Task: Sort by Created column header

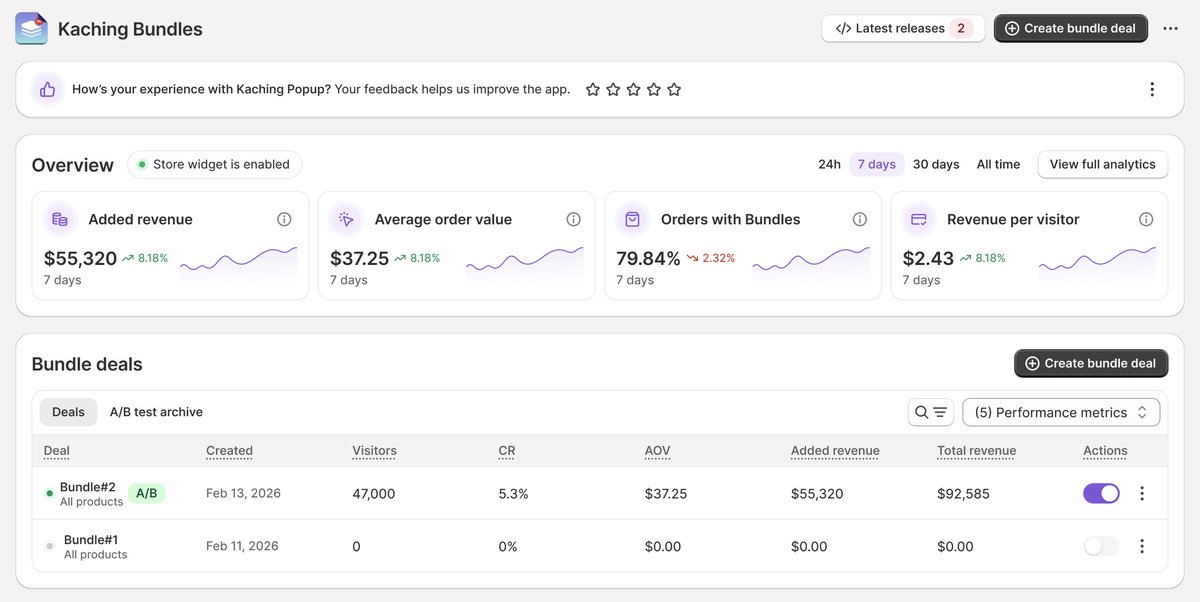Action: click(229, 451)
